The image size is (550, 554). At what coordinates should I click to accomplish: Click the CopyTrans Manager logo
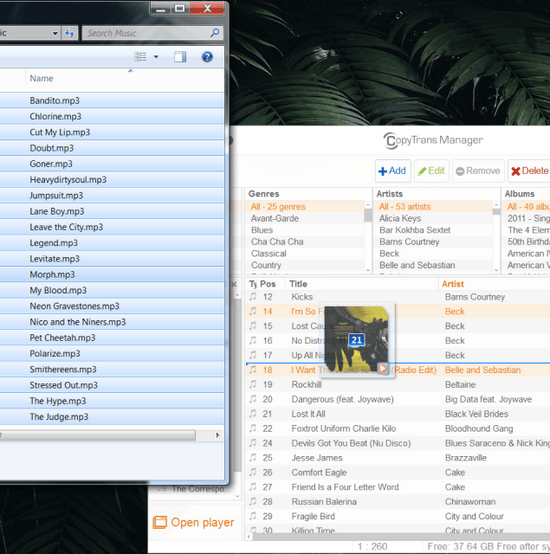[433, 140]
